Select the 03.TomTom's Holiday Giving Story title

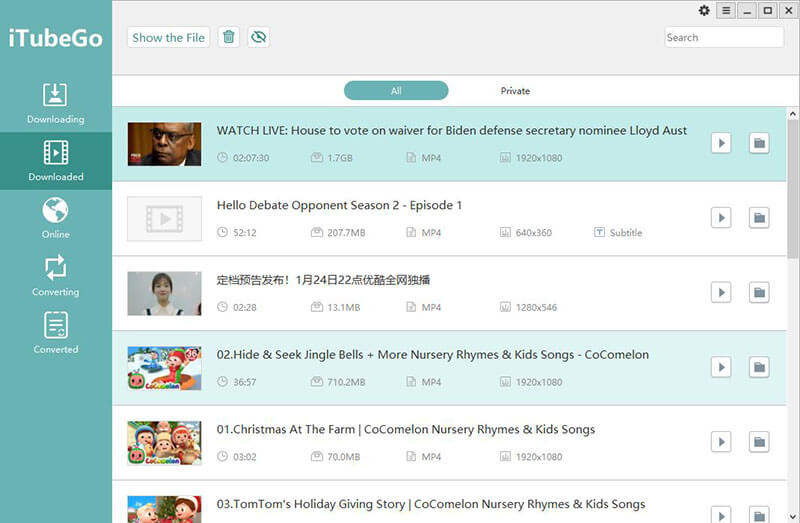(431, 504)
